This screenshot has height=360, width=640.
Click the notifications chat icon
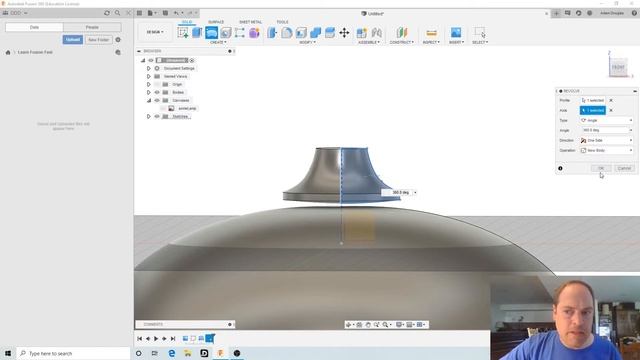[567, 13]
